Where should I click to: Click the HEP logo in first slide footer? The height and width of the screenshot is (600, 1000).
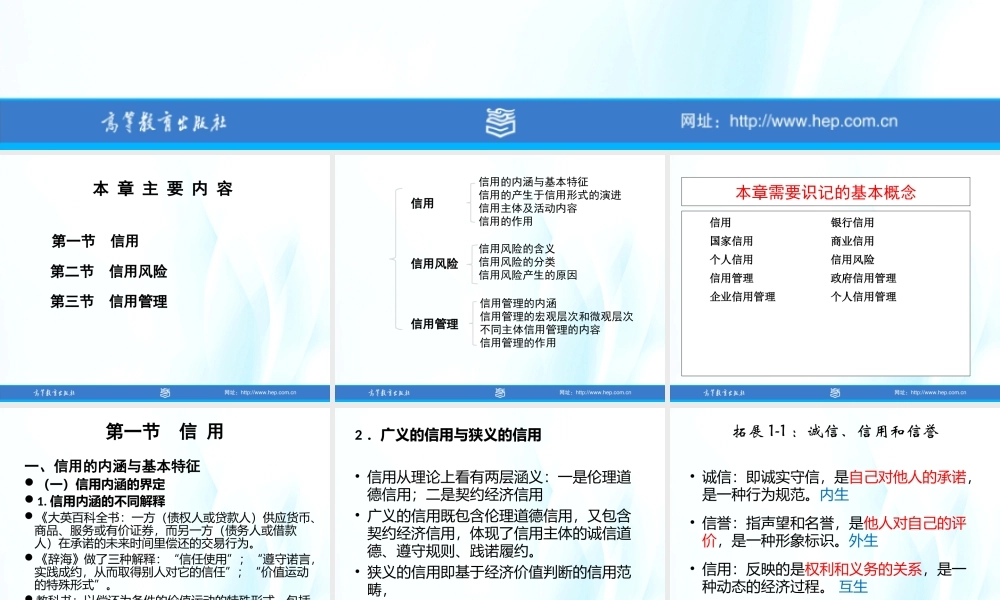[x=166, y=394]
